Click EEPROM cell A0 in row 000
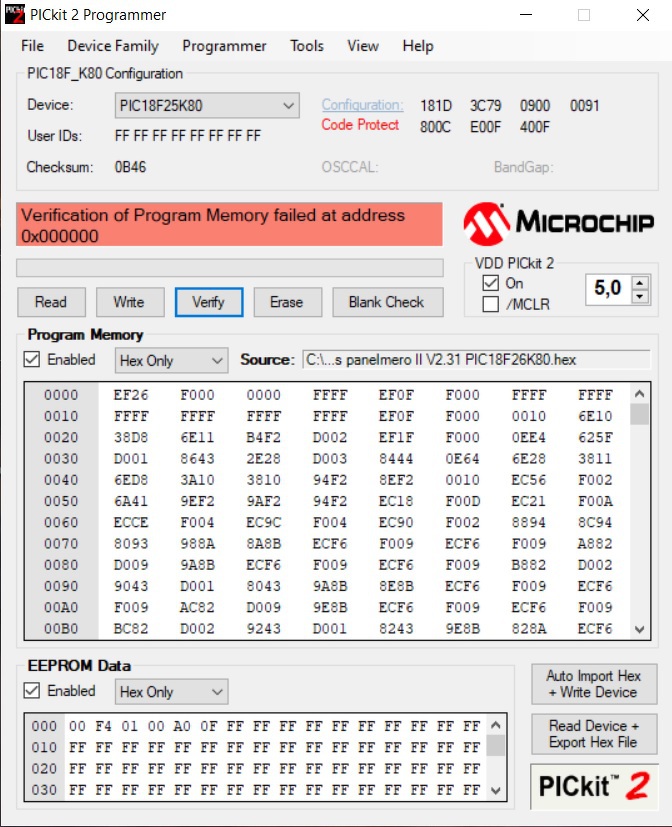Screen dimensions: 672x827 182,726
